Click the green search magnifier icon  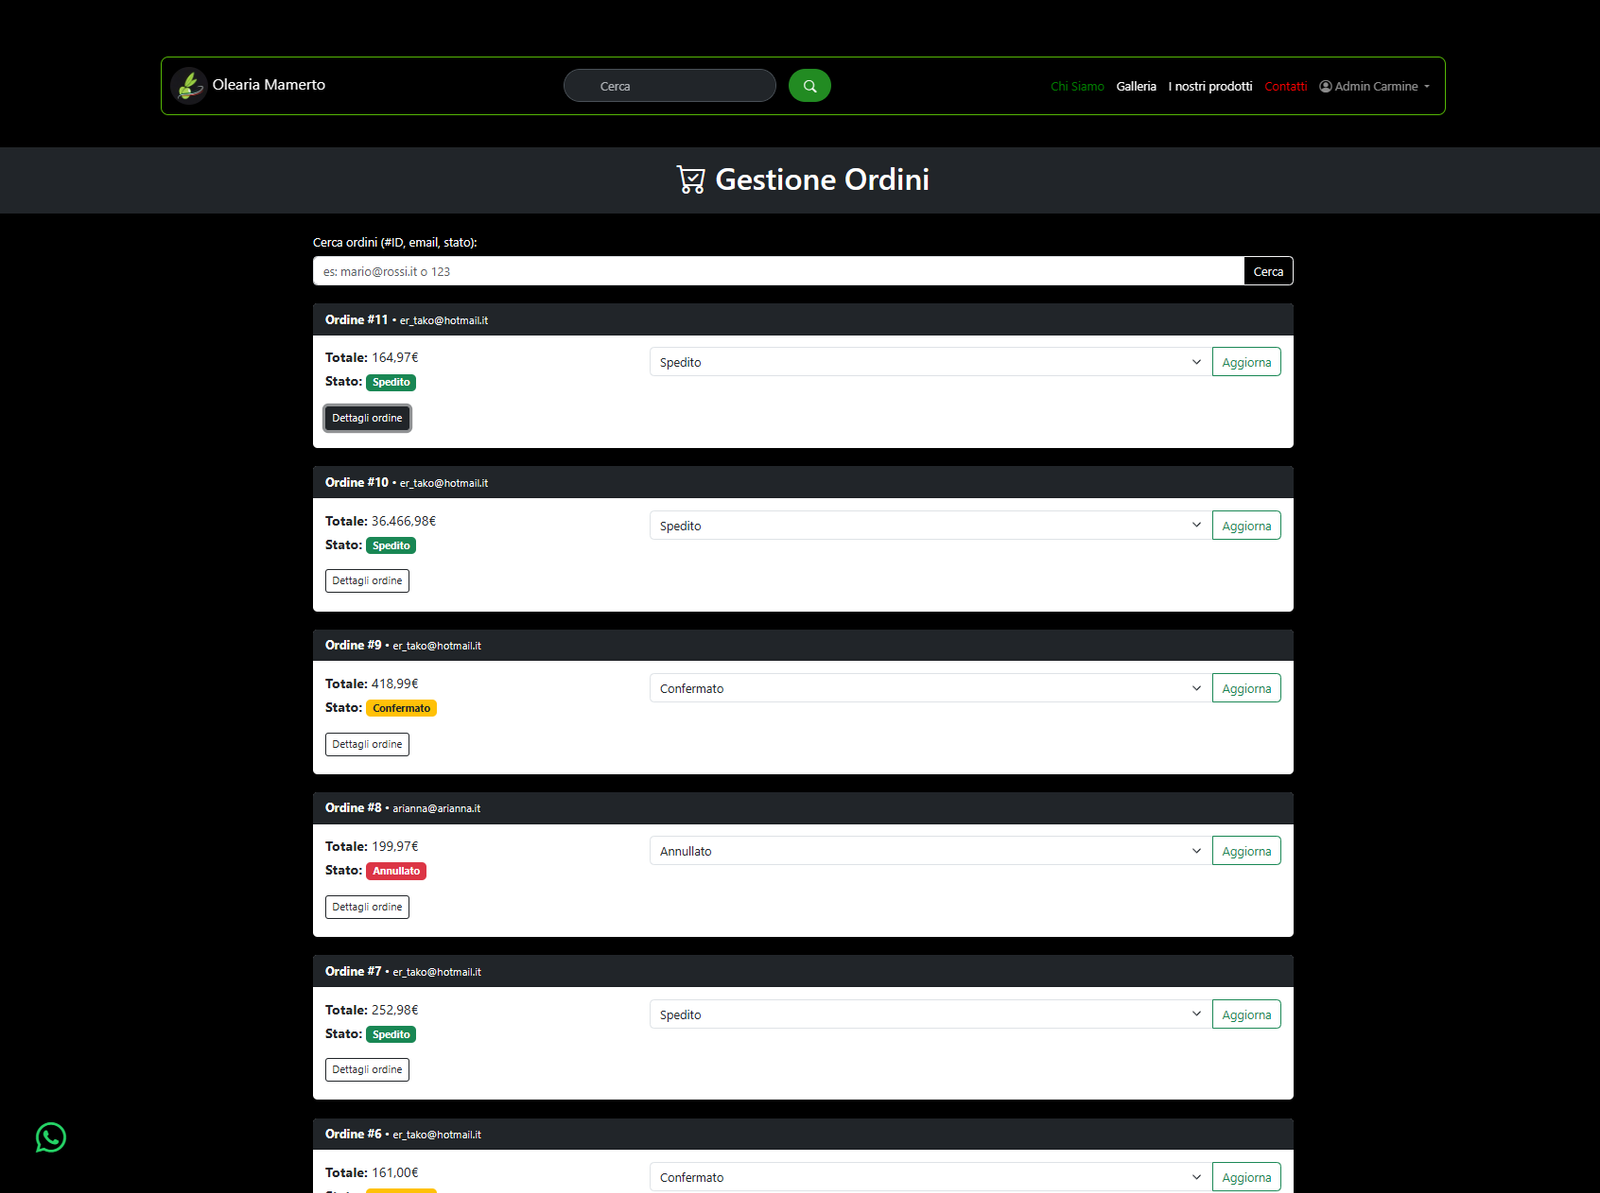tap(809, 85)
